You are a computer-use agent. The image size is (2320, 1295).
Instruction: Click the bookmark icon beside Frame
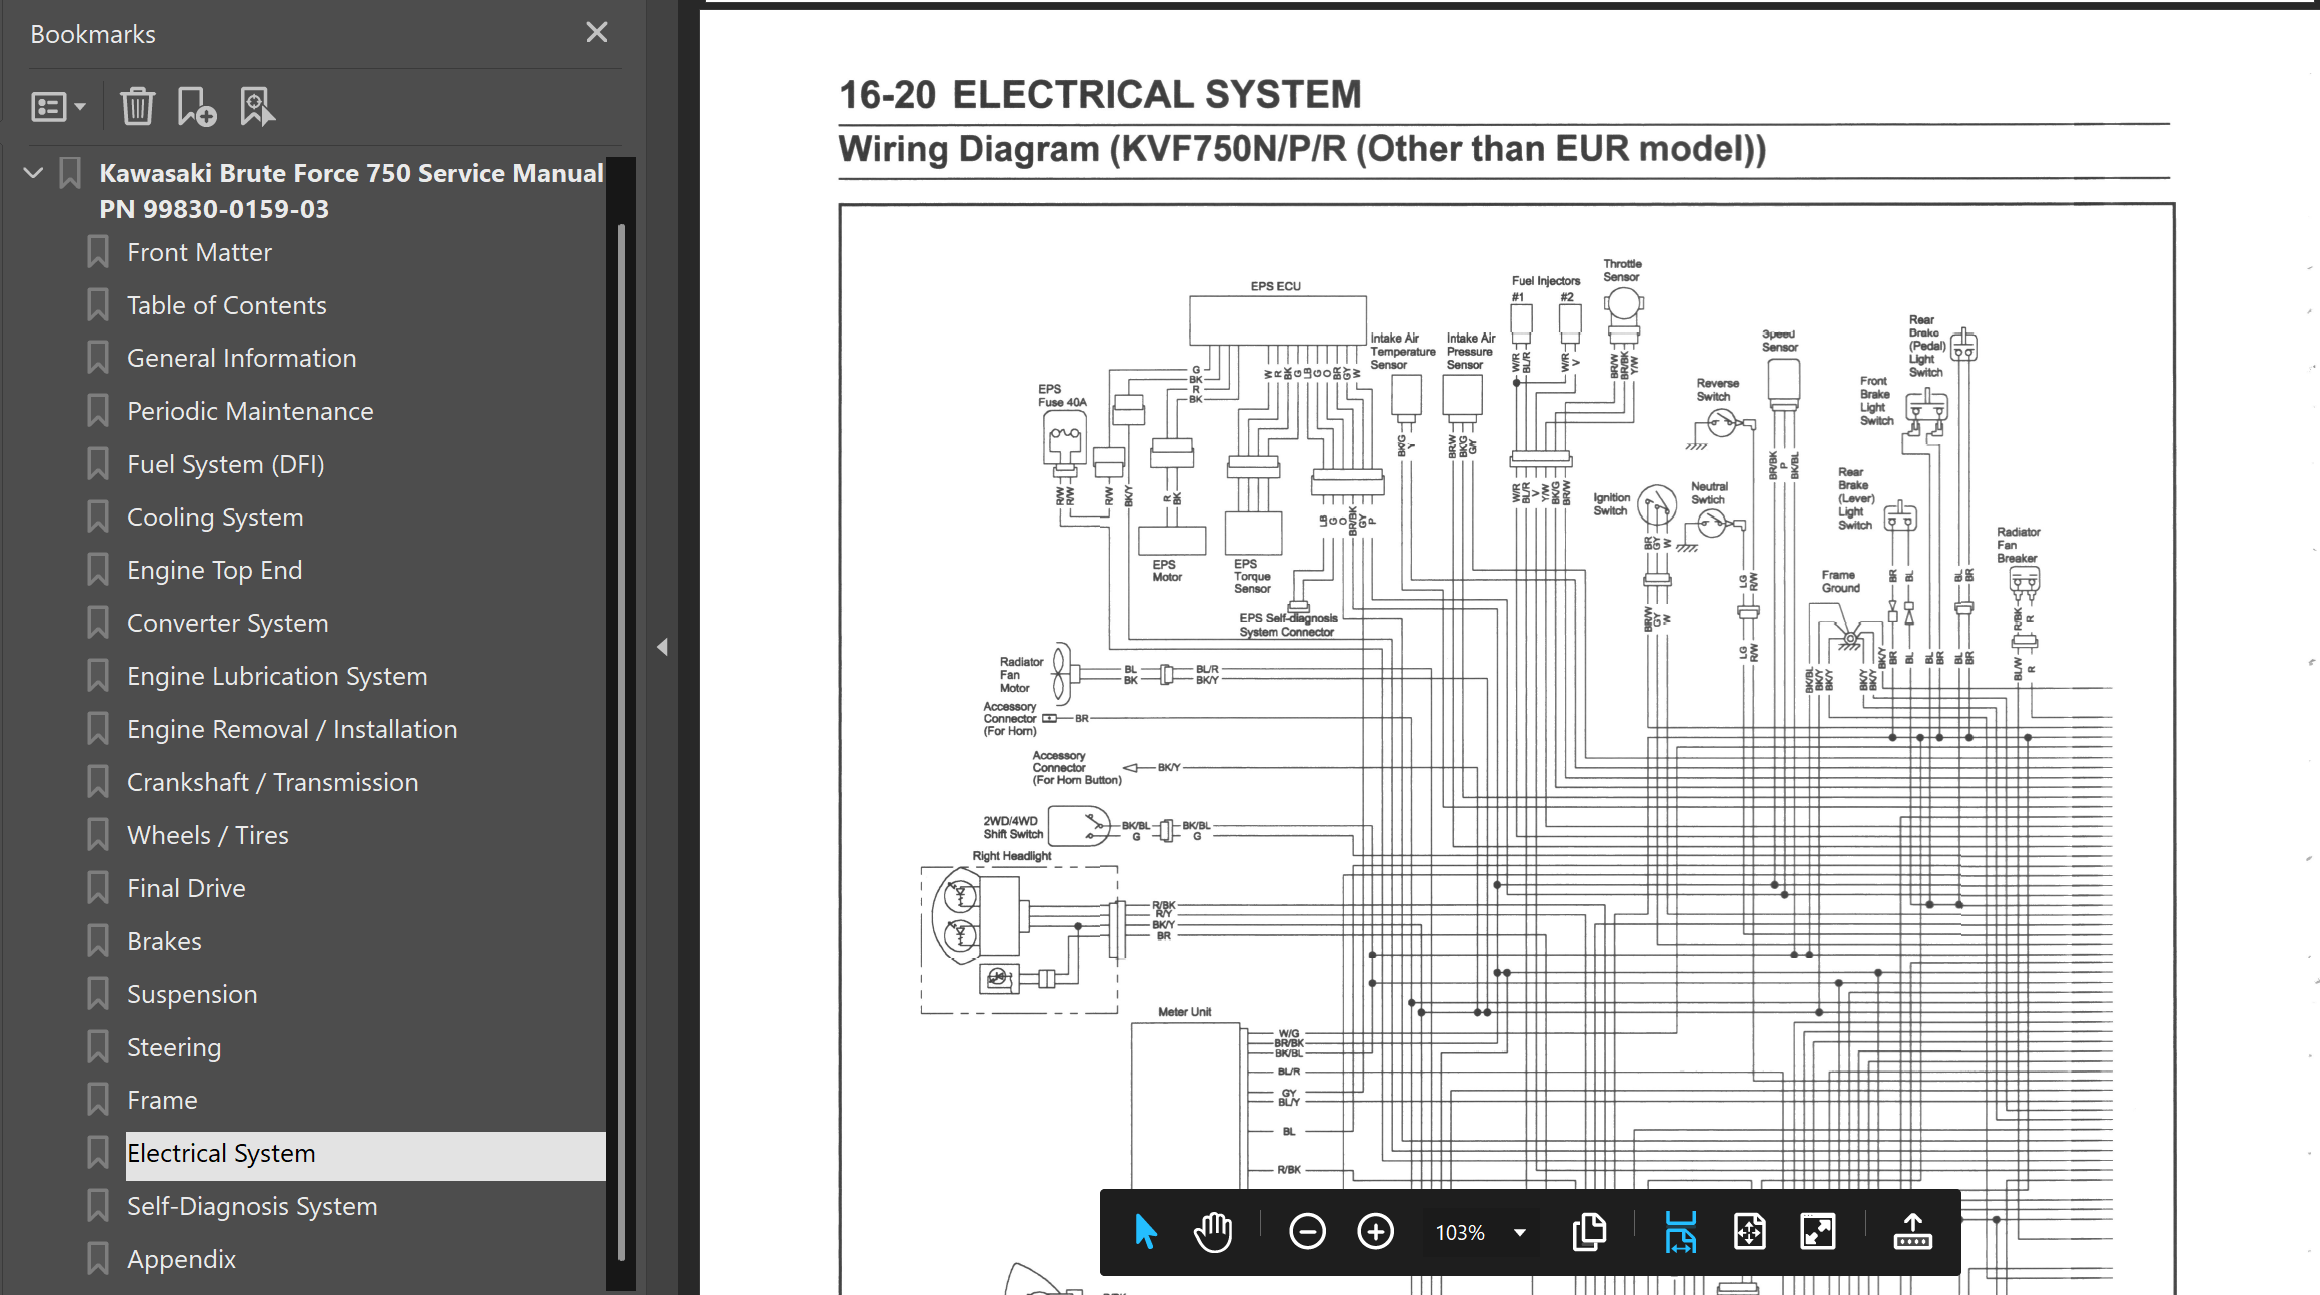pyautogui.click(x=98, y=1100)
